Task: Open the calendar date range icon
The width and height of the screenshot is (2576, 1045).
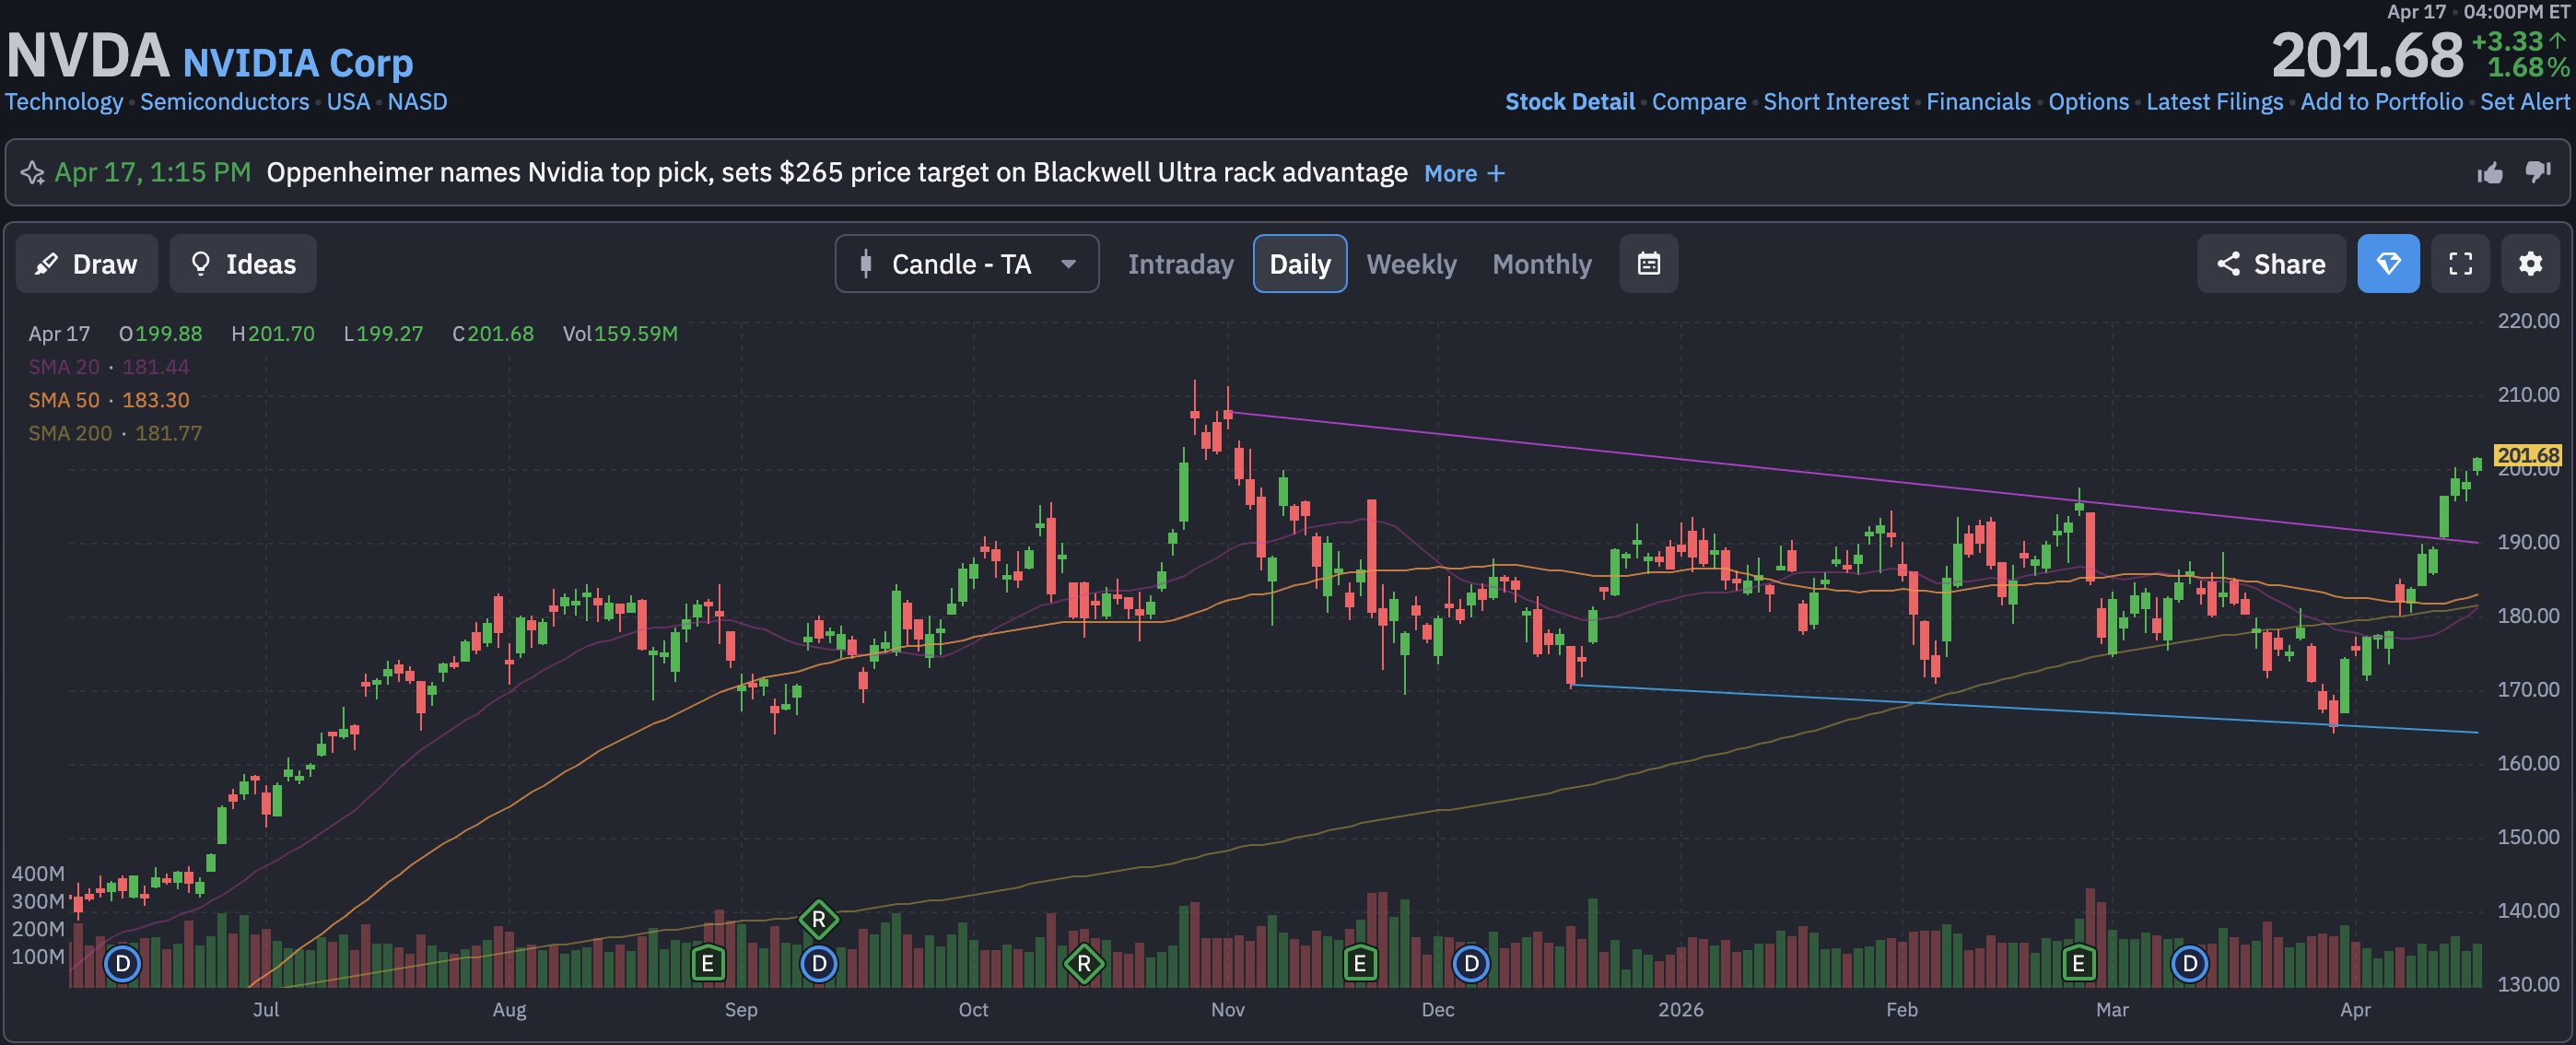Action: (x=1648, y=264)
